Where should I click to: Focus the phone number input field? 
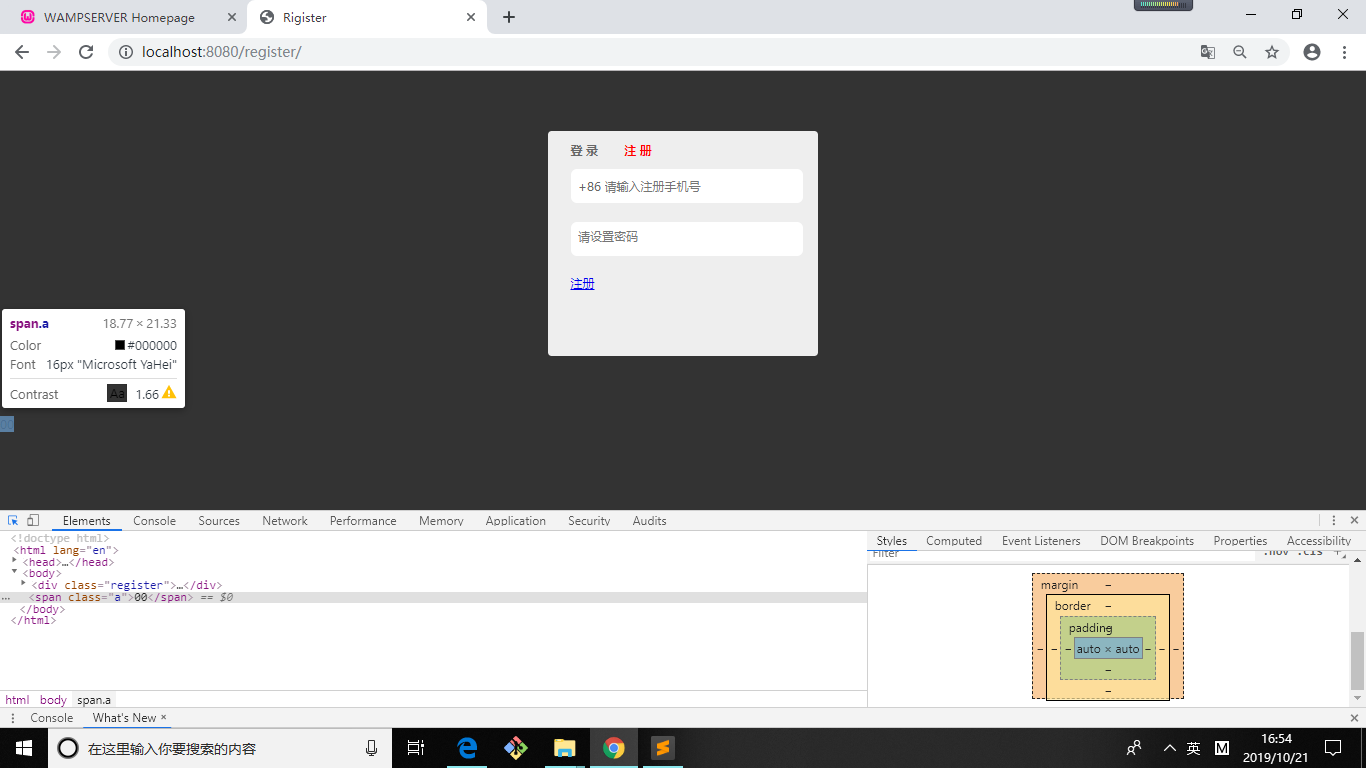coord(687,186)
